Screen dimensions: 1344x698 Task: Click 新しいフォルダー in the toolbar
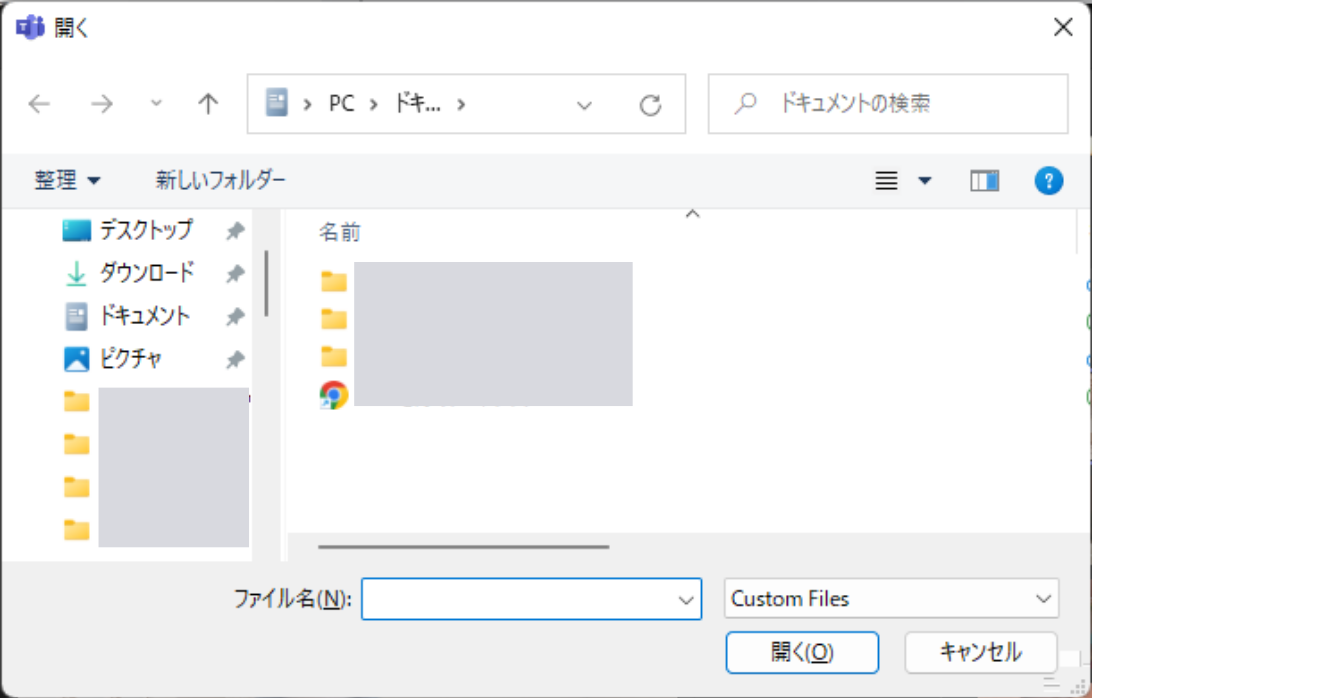click(x=220, y=181)
